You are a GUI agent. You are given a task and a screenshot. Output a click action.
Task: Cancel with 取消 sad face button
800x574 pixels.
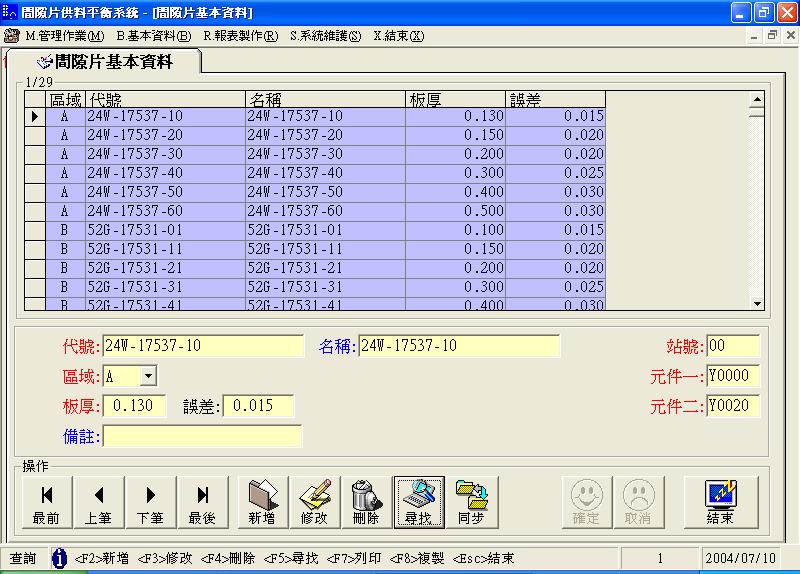(x=639, y=502)
